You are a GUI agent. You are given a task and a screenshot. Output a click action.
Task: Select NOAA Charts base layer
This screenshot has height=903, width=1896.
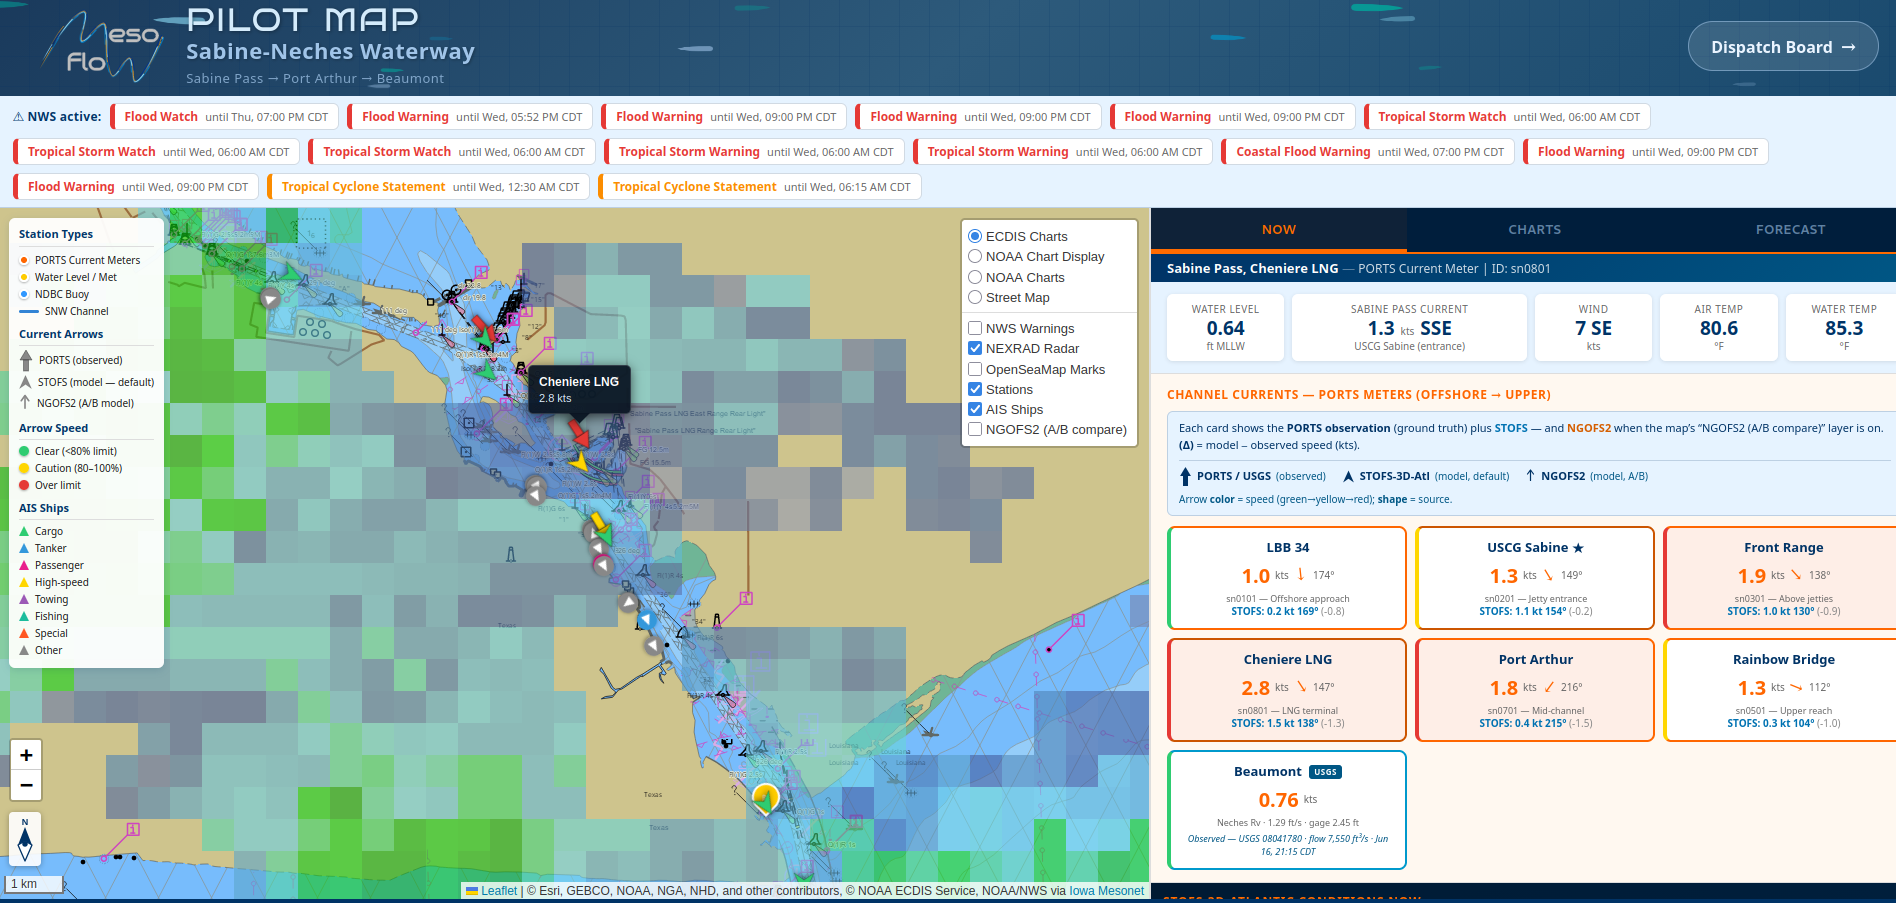coord(975,277)
